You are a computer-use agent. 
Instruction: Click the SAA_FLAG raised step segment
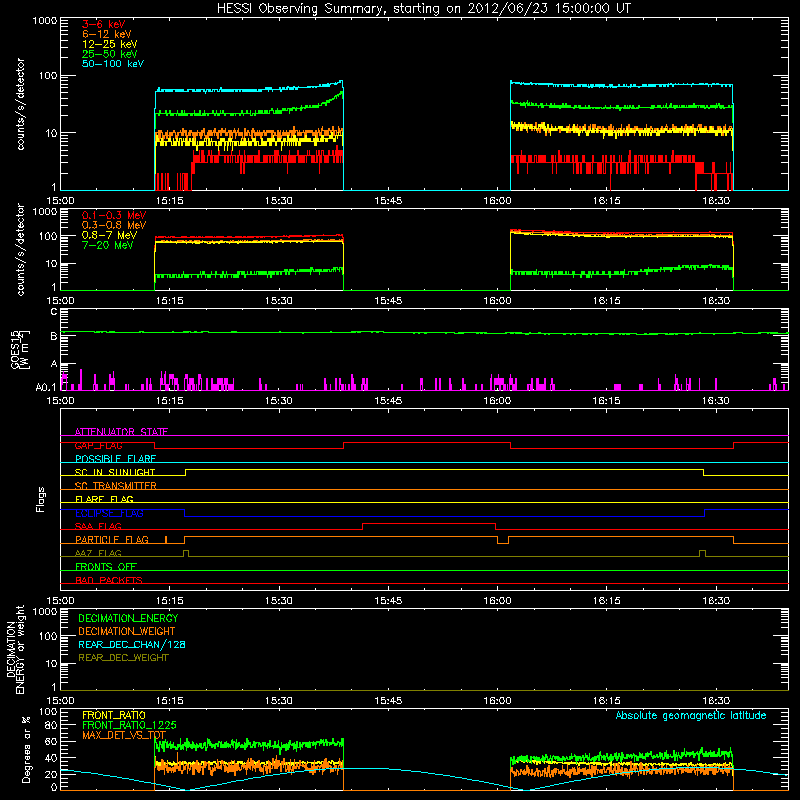coord(429,523)
